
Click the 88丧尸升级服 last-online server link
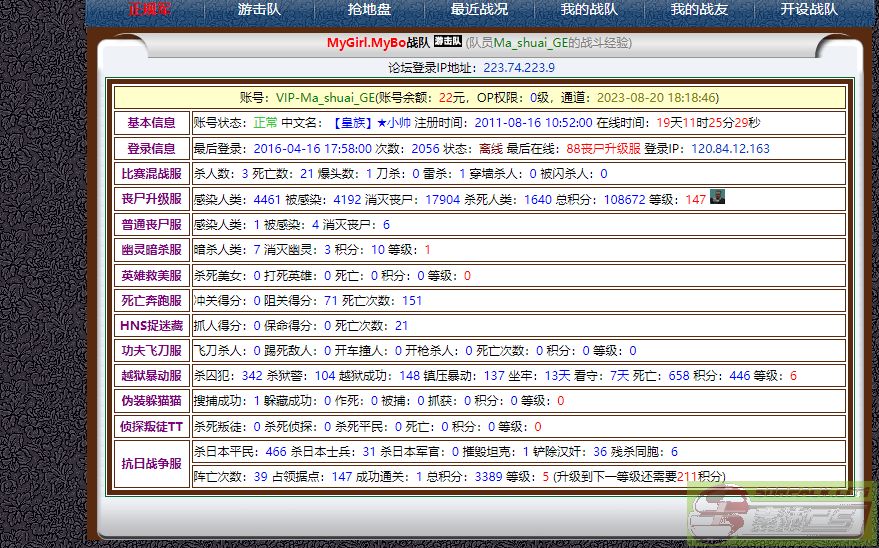coord(603,149)
